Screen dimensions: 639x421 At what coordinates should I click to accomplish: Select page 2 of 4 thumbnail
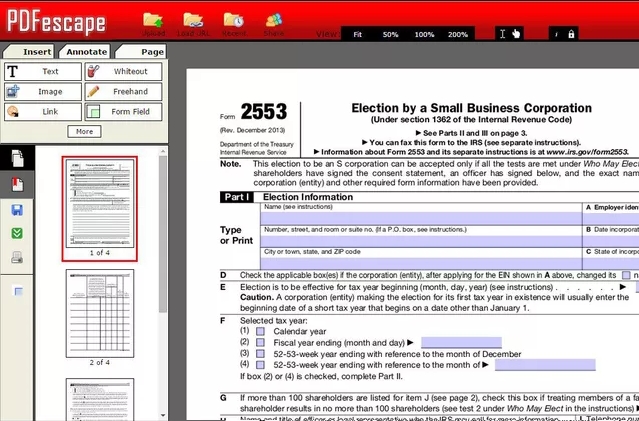click(100, 313)
